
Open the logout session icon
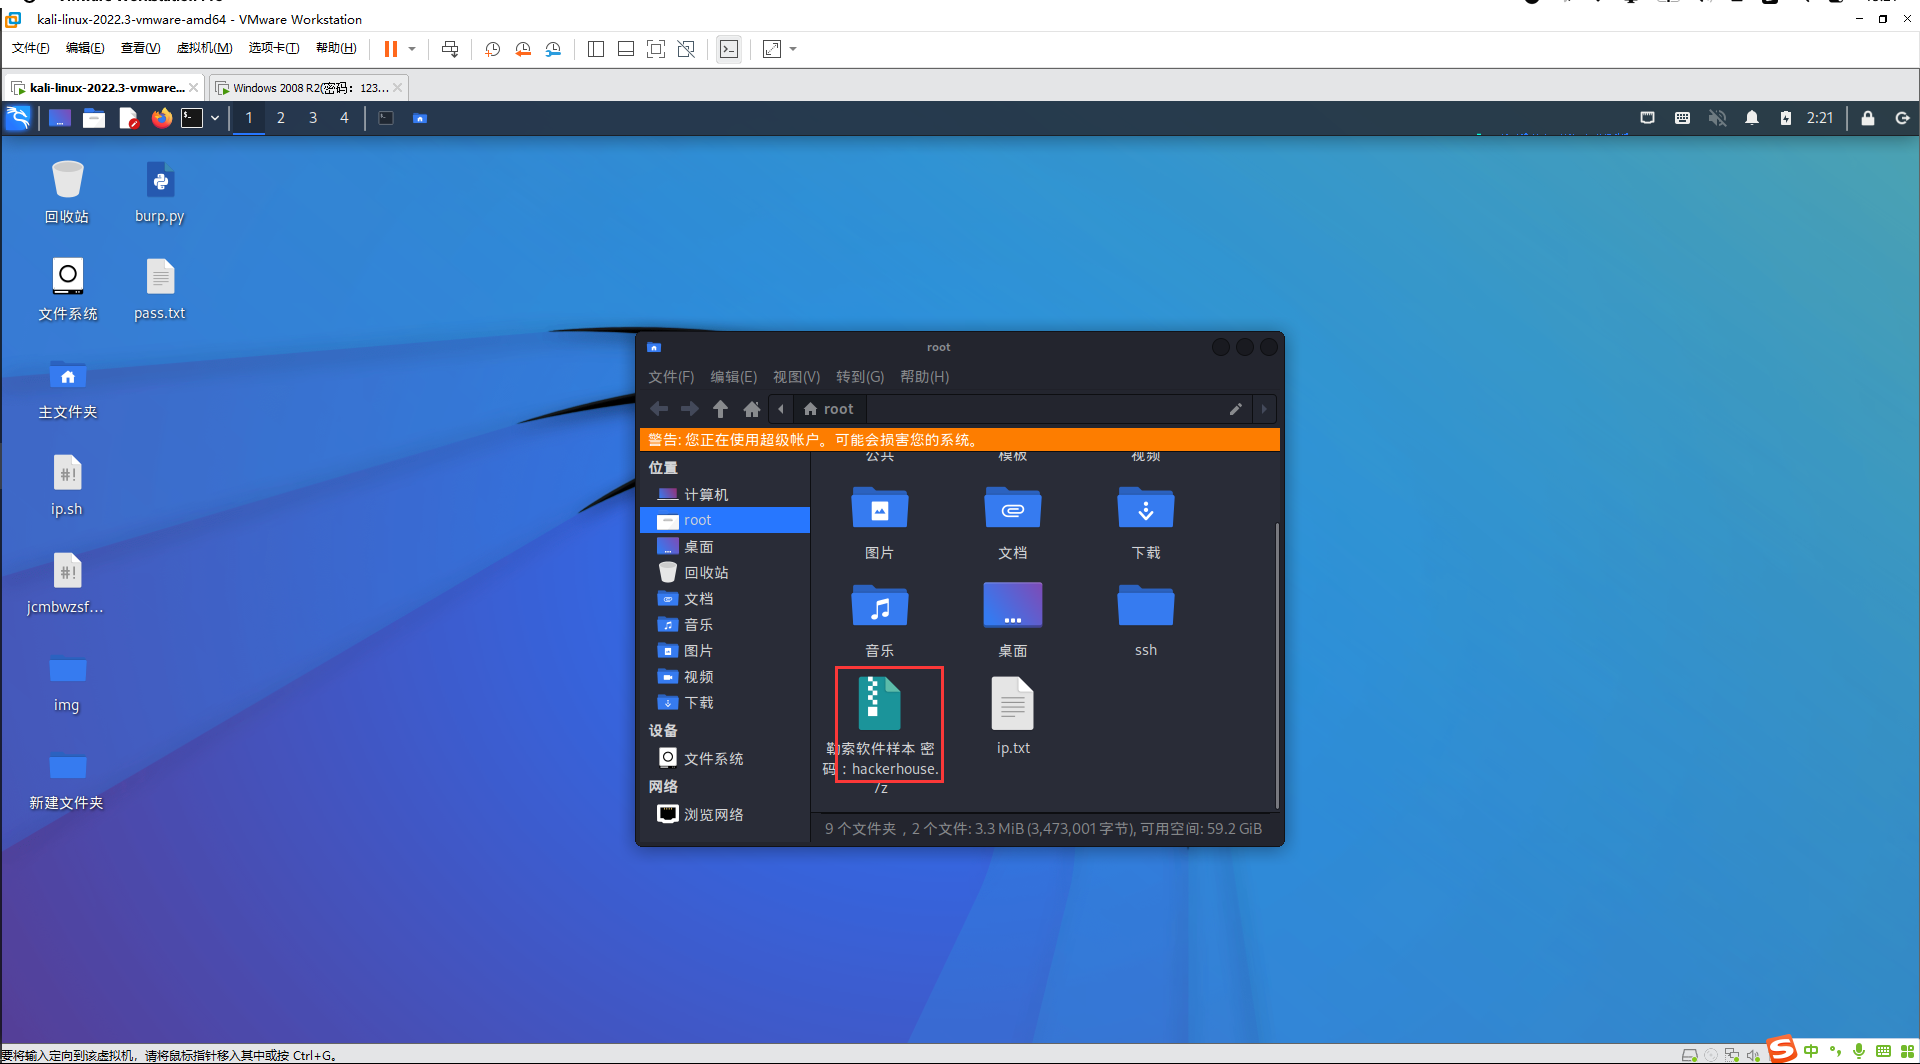(x=1902, y=118)
